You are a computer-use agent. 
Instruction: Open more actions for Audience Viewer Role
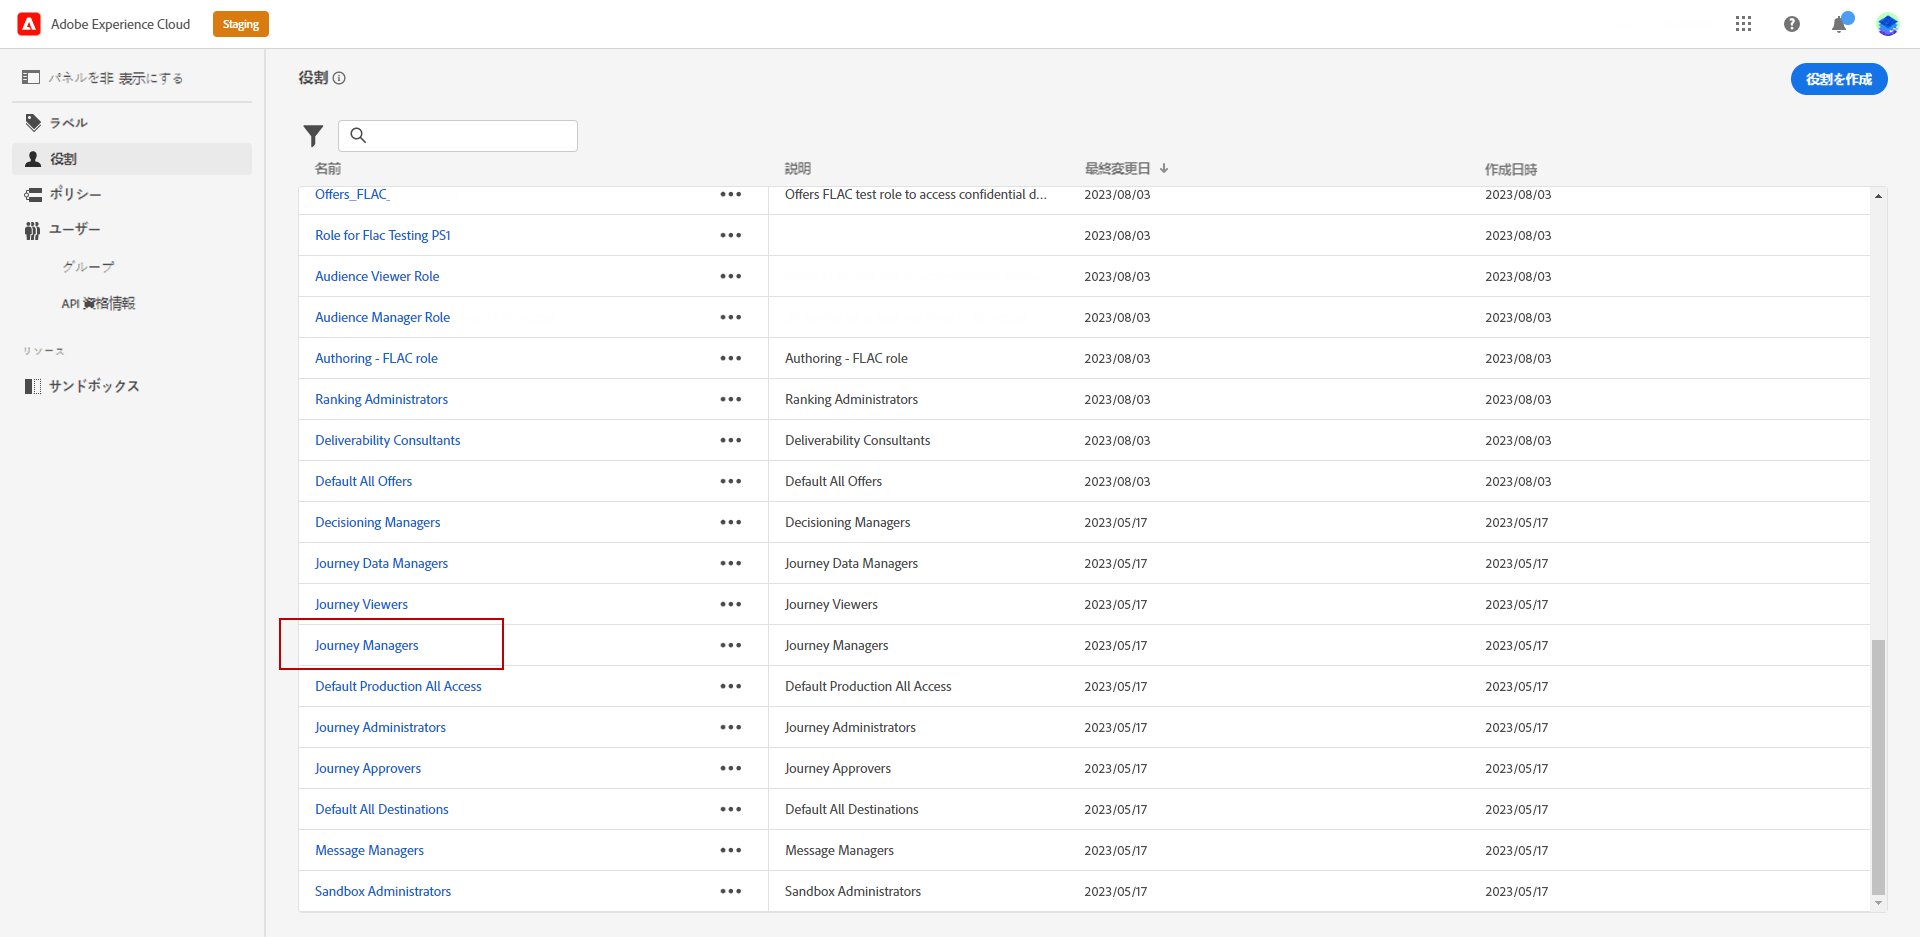pyautogui.click(x=731, y=276)
